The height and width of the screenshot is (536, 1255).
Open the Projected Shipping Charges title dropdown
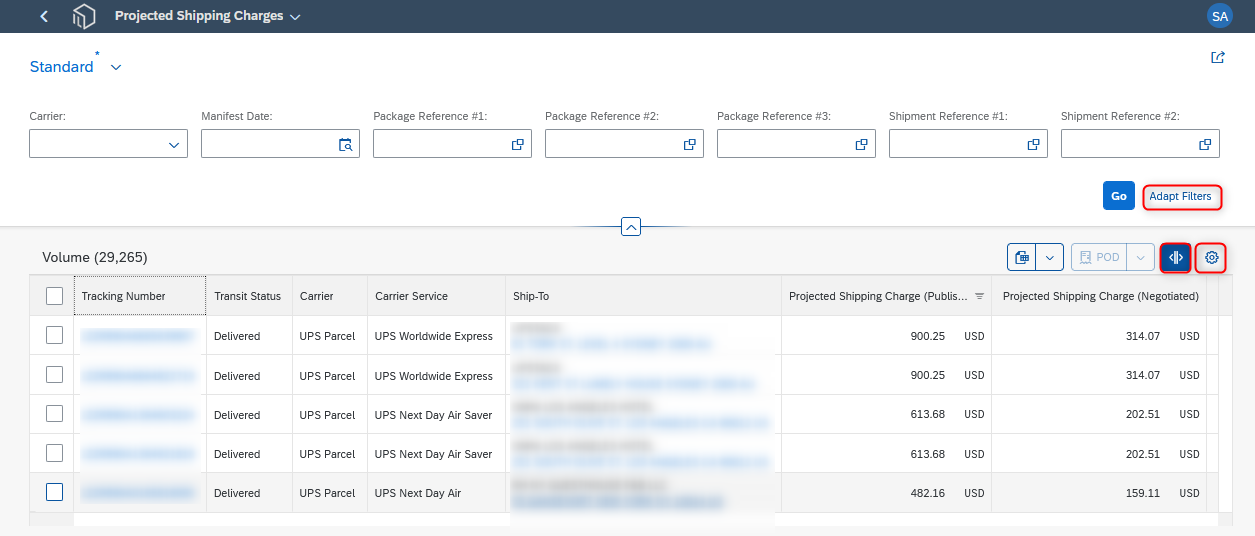[295, 17]
